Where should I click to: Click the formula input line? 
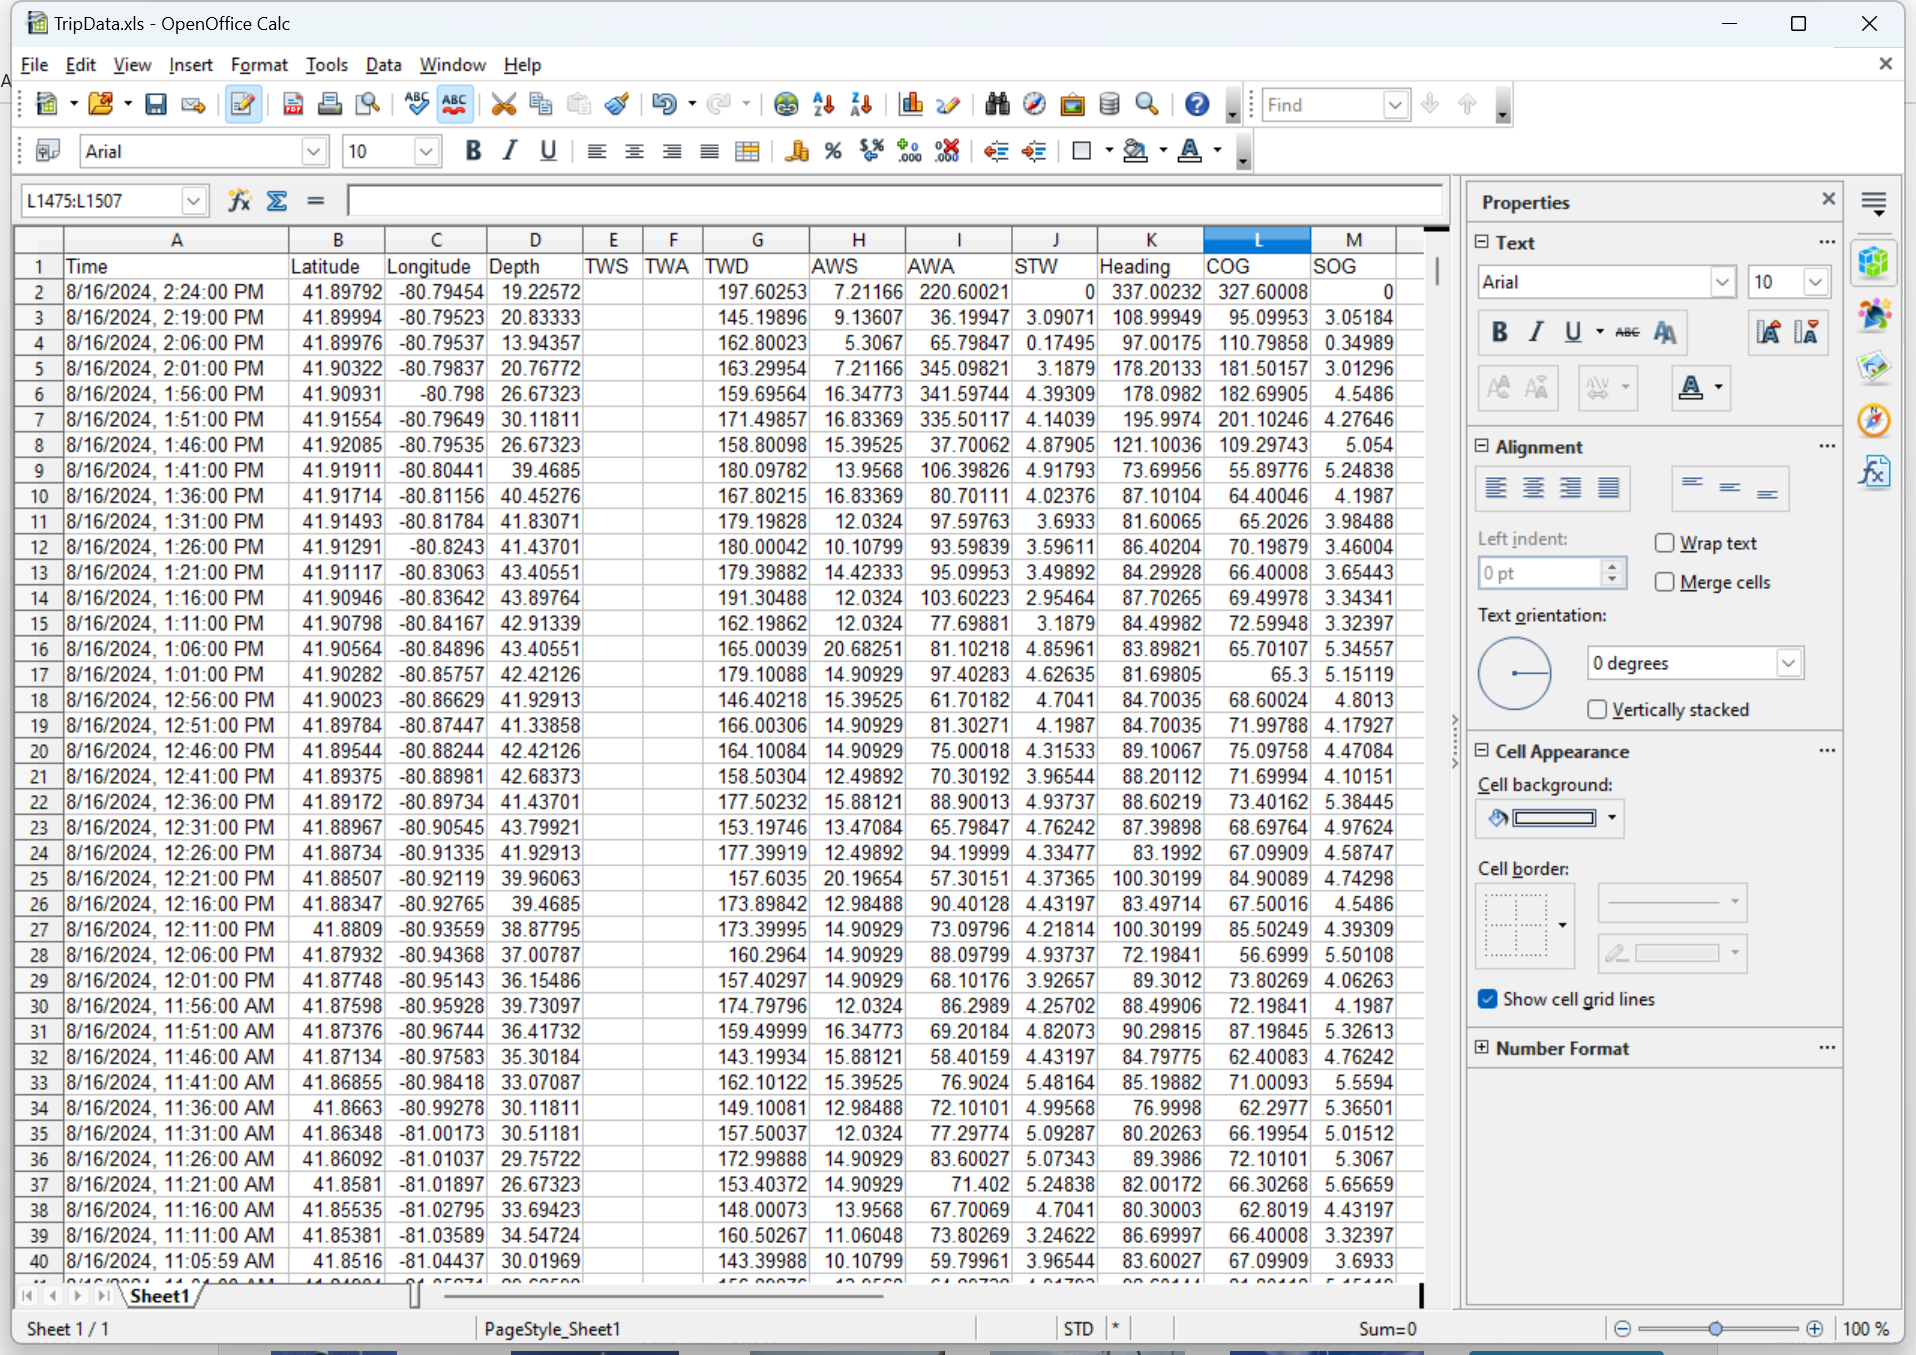coord(894,201)
